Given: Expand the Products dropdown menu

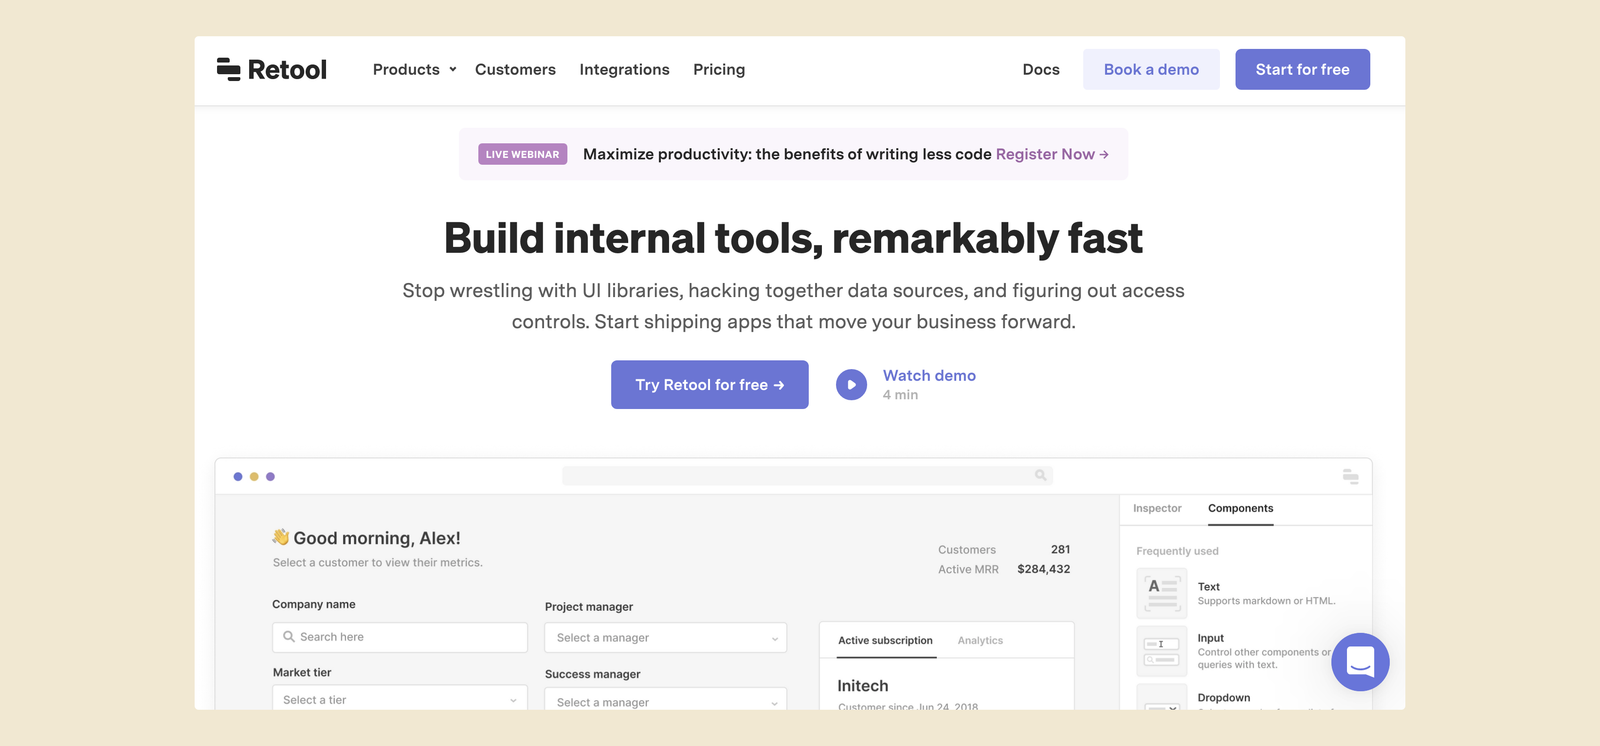Looking at the screenshot, I should 414,69.
